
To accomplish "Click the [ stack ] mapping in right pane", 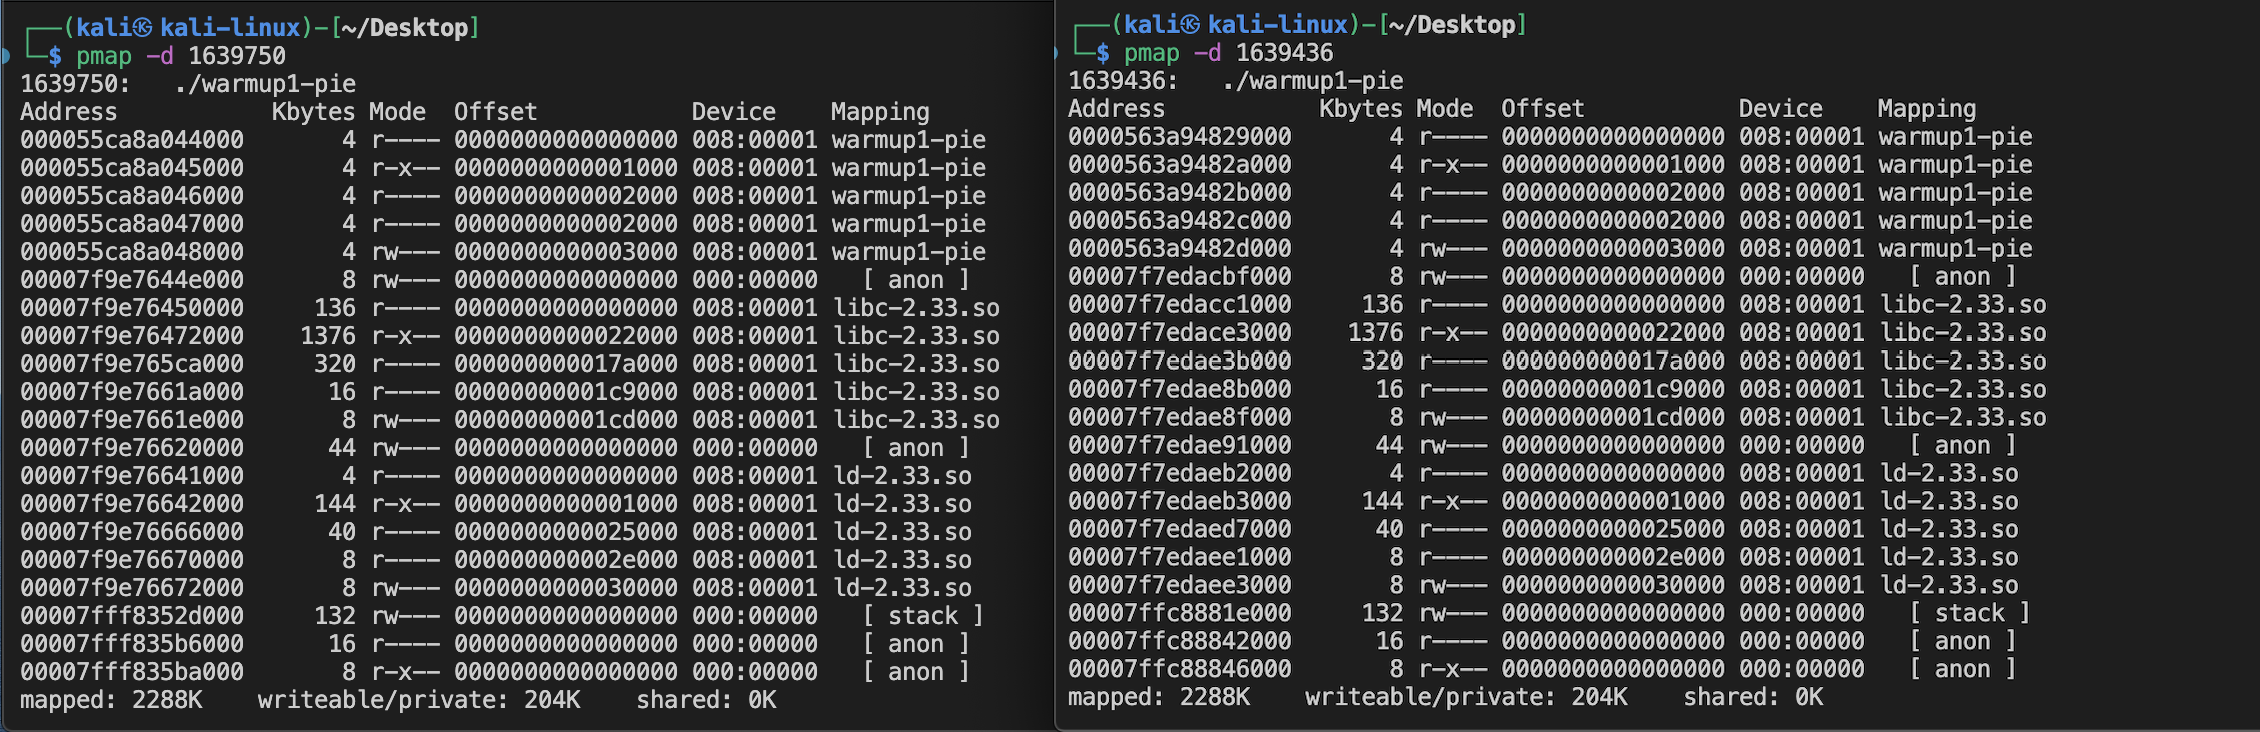I will pos(1970,613).
